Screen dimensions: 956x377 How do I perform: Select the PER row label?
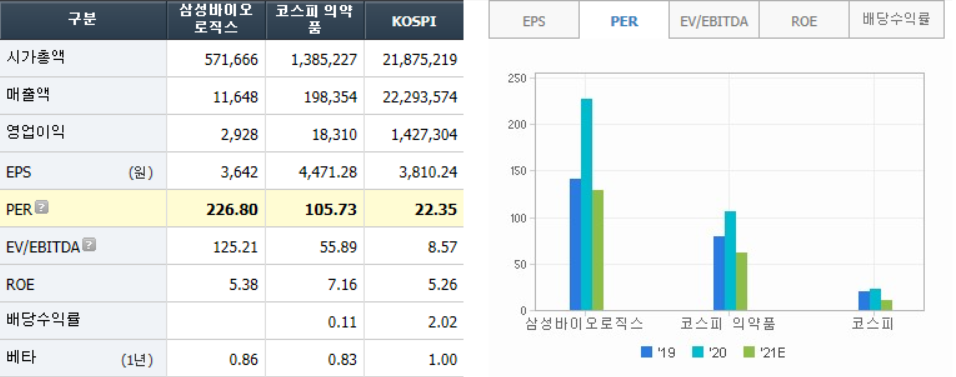point(19,210)
